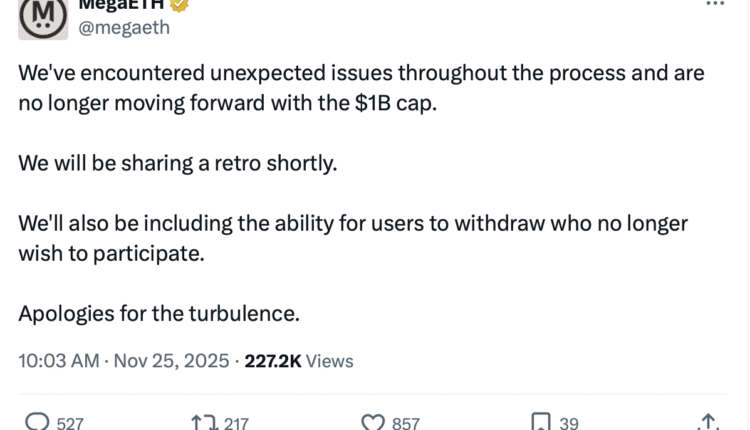750x430 pixels.
Task: Click the 217 reposts count
Action: [x=236, y=424]
